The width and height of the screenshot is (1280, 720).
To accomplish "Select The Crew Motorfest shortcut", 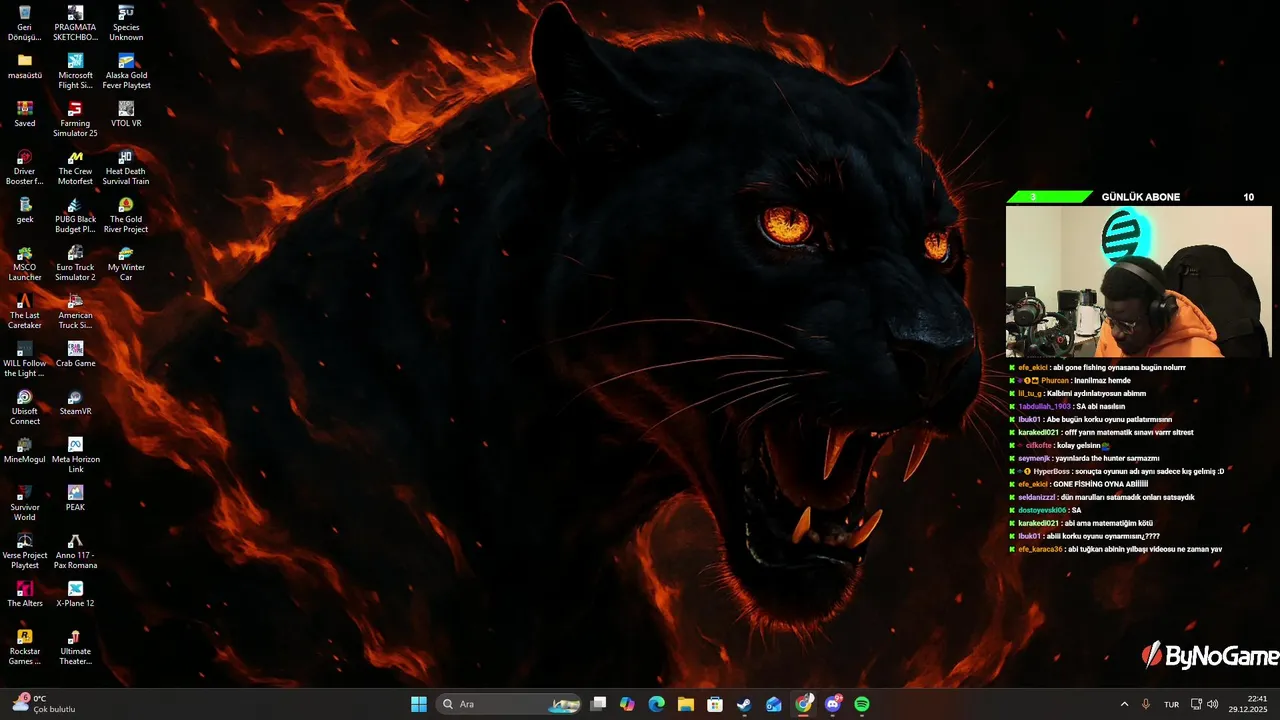I will tap(75, 167).
